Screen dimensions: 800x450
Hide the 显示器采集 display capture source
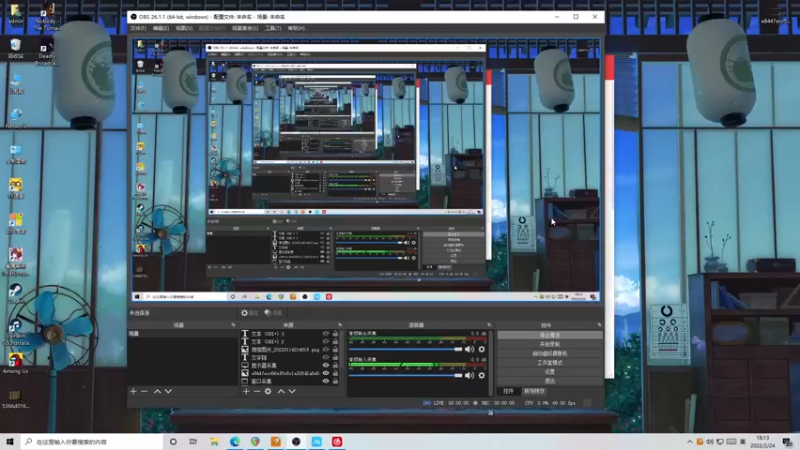tap(326, 365)
